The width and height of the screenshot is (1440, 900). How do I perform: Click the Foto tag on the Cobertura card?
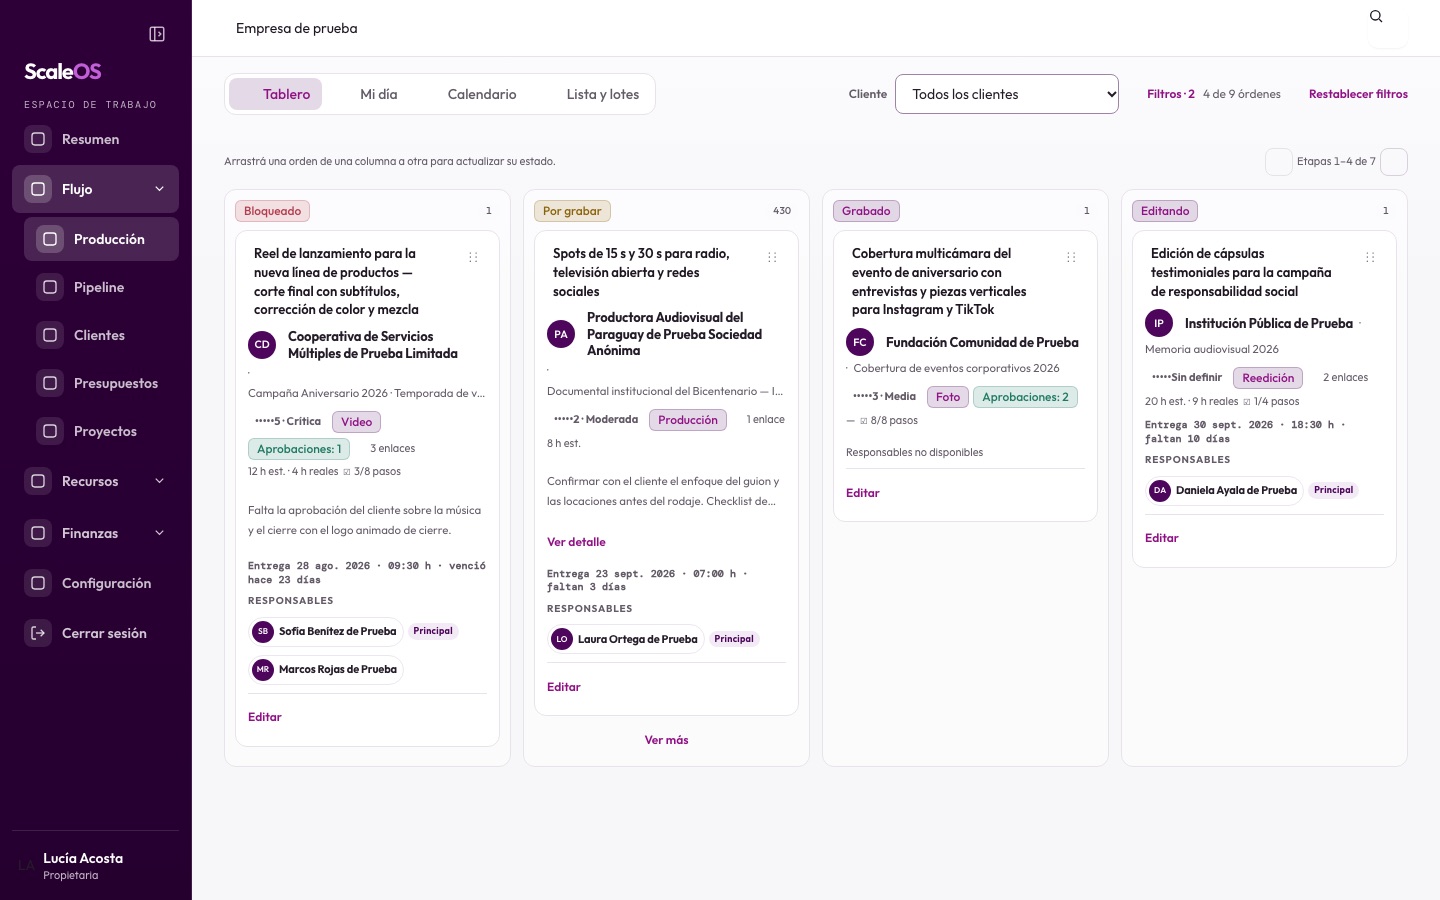[948, 397]
